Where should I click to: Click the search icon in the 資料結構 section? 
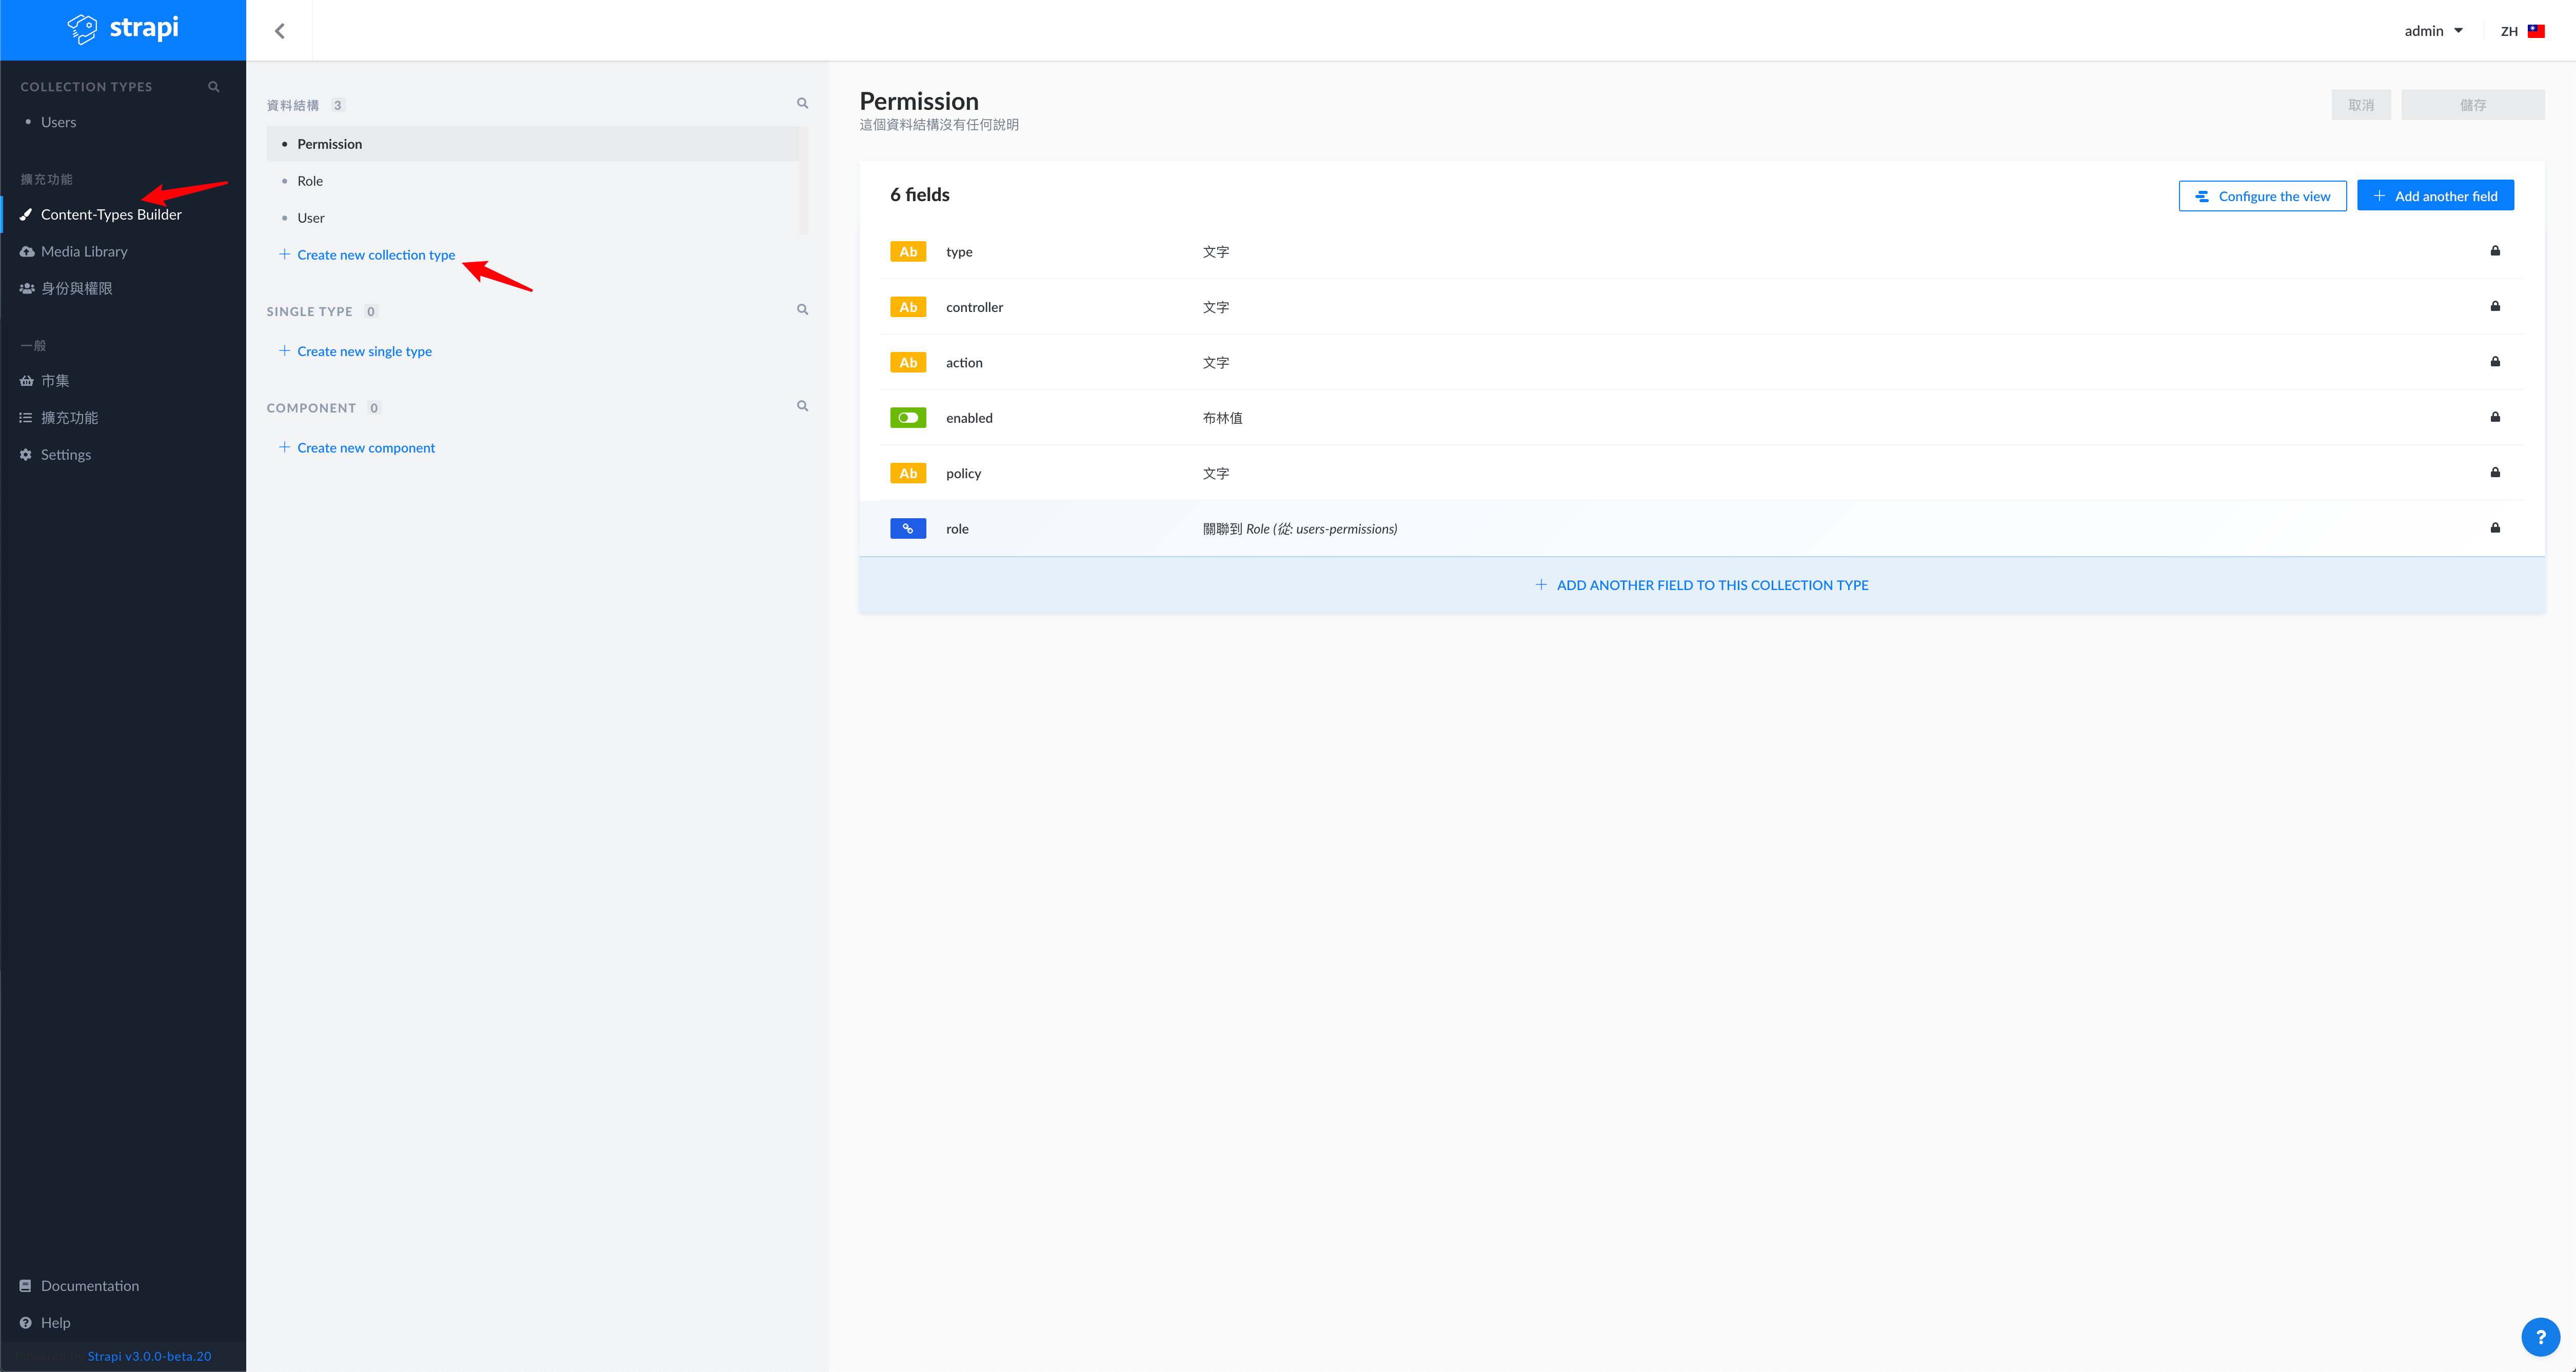click(x=802, y=103)
